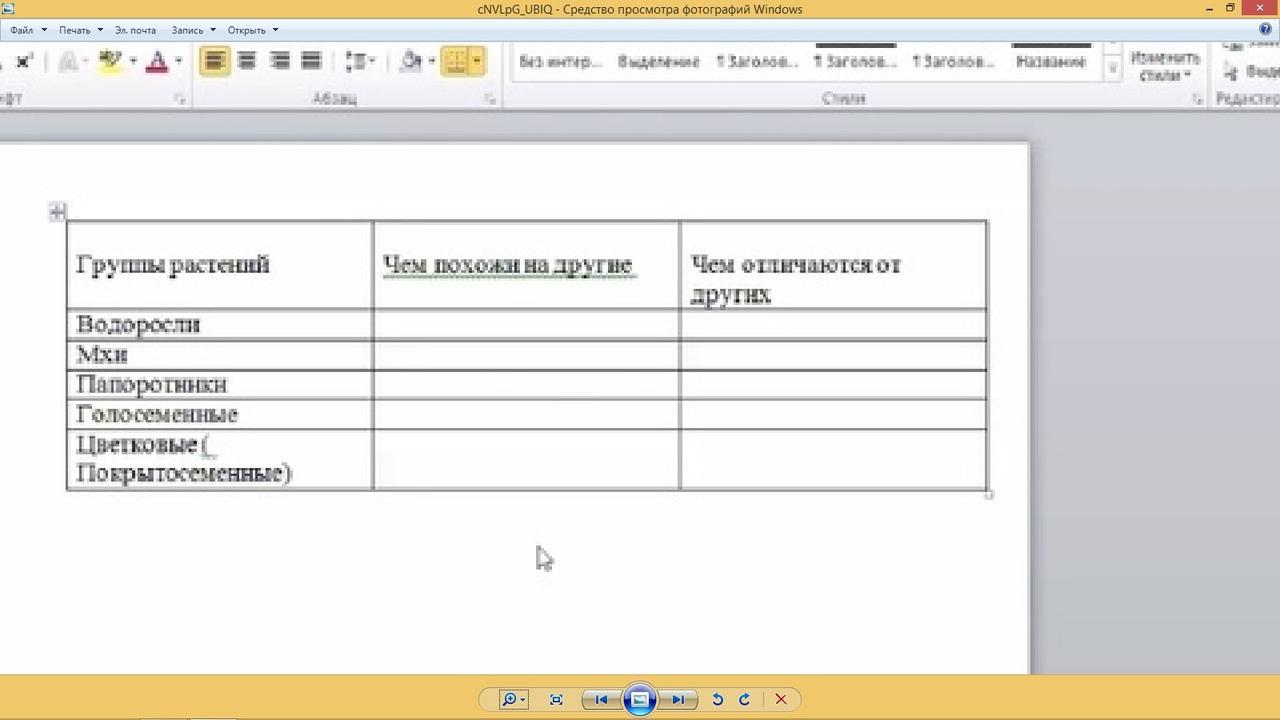
Task: Click the table move handle above the table
Action: [57, 211]
